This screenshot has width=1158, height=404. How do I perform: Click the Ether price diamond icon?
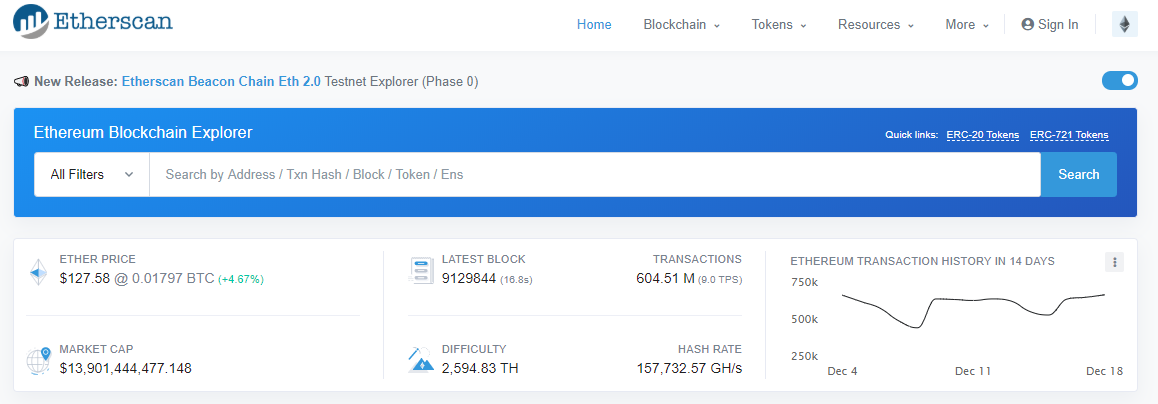(38, 272)
